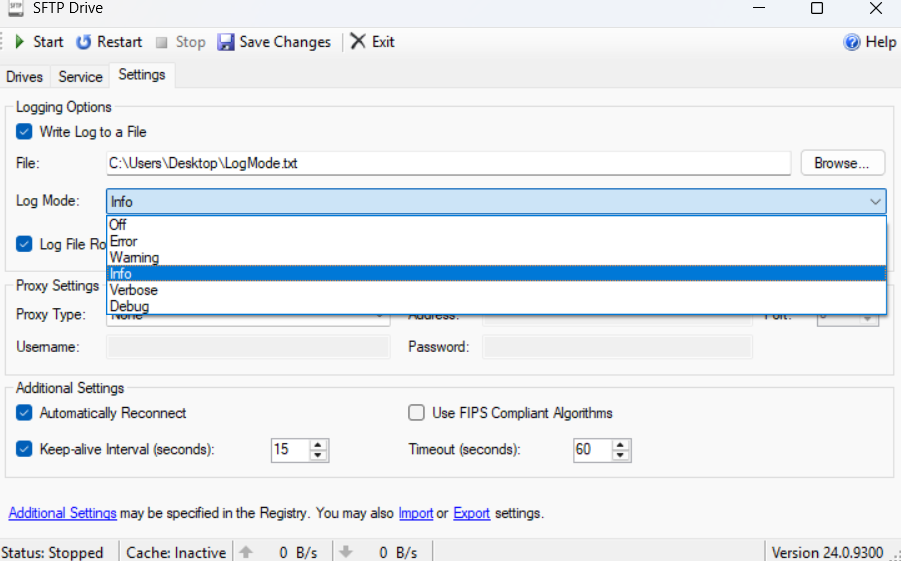The image size is (902, 562).
Task: Enable Use FIPS Compliant Algorithms
Action: (416, 413)
